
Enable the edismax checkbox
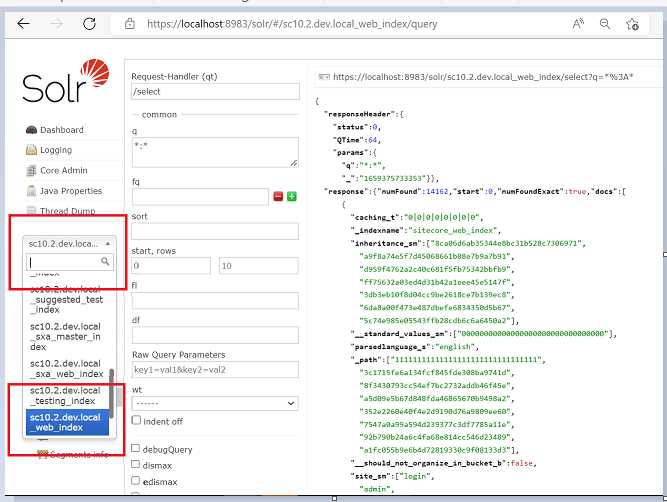tap(135, 480)
